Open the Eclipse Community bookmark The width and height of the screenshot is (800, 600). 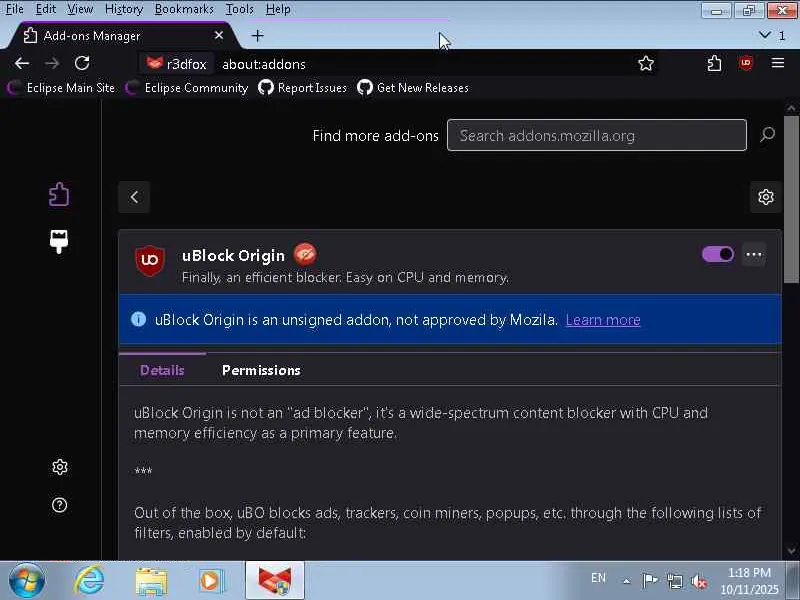187,88
